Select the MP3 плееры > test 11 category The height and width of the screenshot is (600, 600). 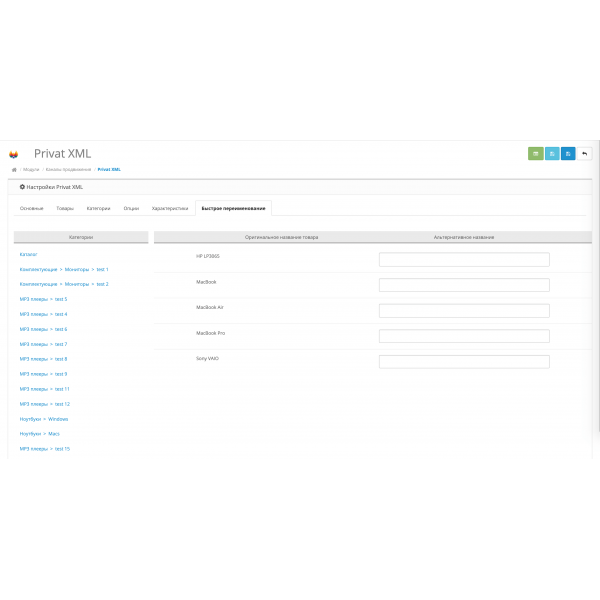click(x=44, y=389)
